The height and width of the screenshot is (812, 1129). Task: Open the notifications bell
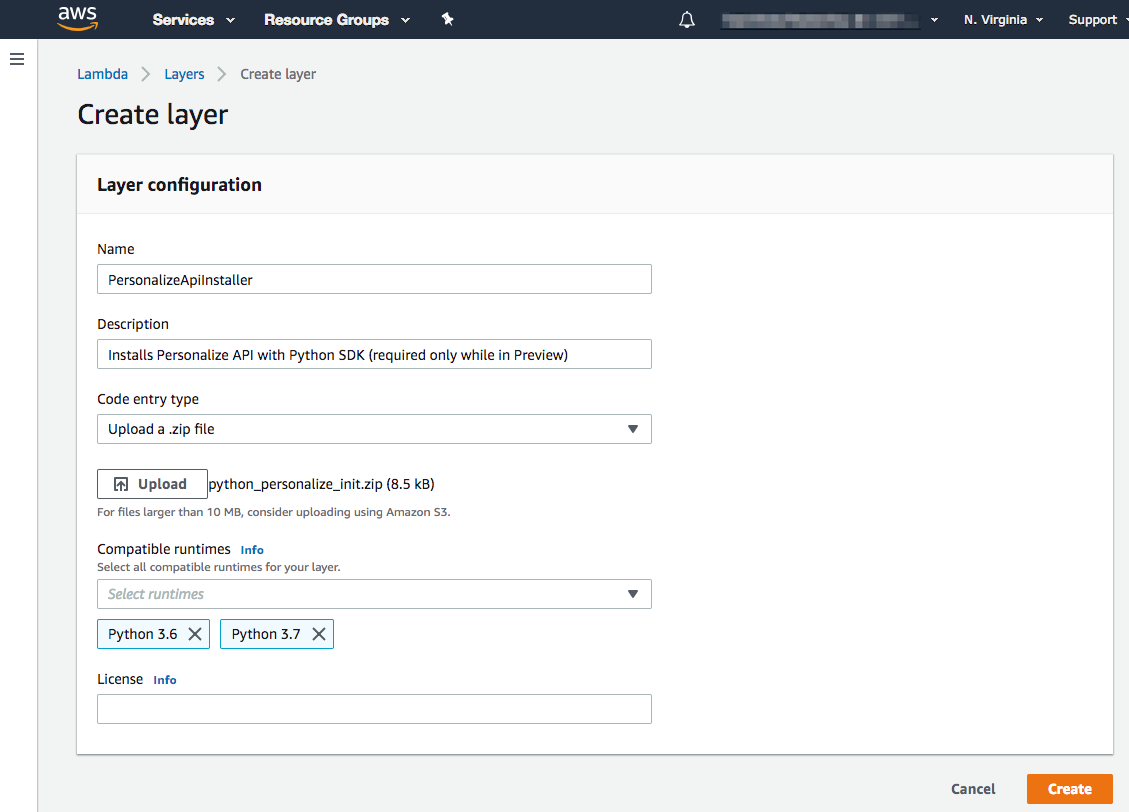coord(686,19)
